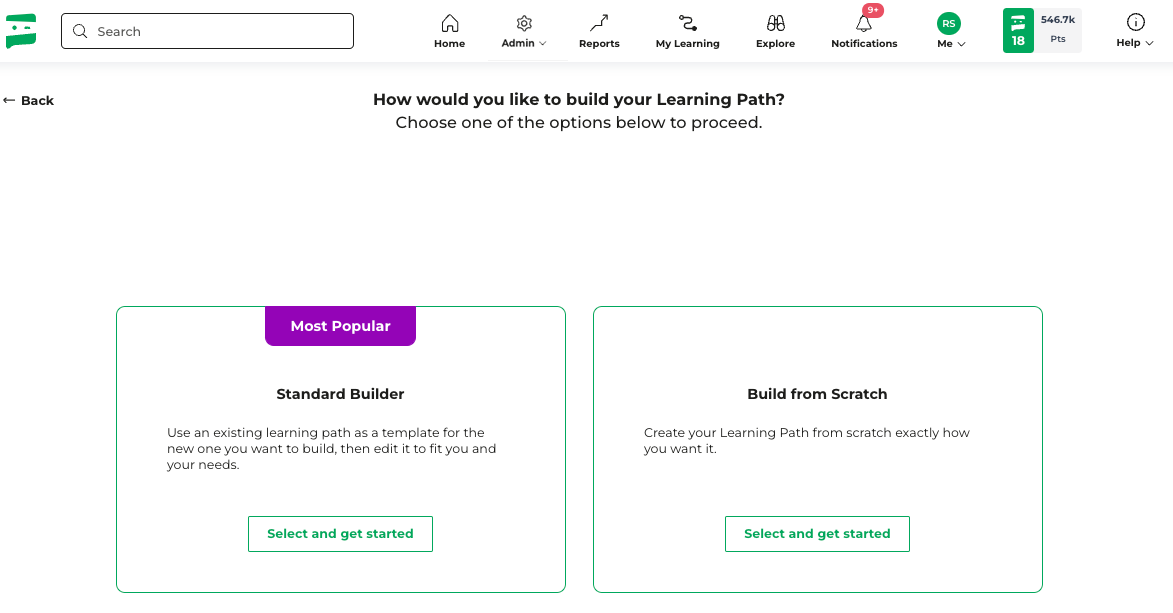The image size is (1173, 613).
Task: Click the Help info icon
Action: click(x=1136, y=22)
